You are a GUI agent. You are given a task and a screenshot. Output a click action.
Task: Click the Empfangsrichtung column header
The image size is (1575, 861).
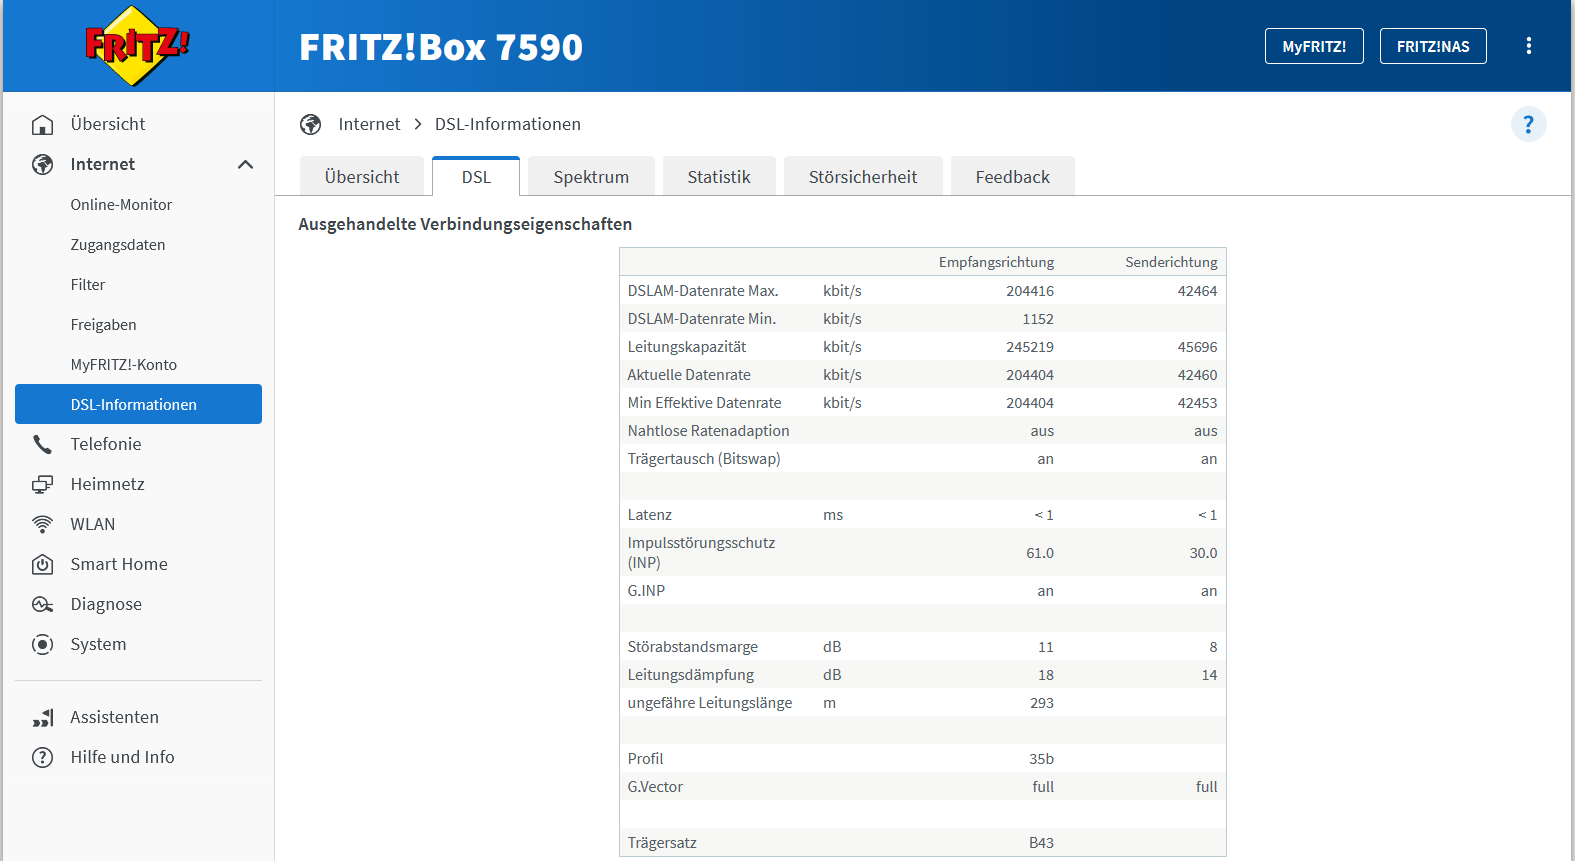click(x=996, y=262)
